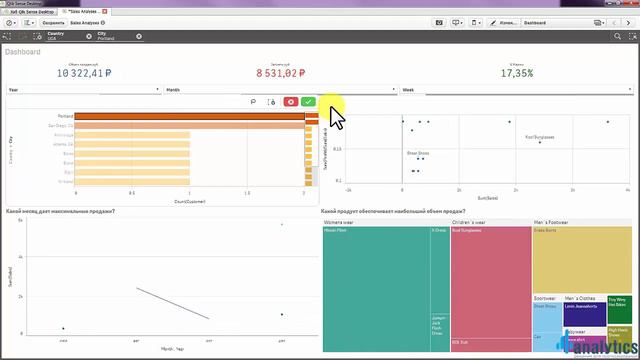This screenshot has height=360, width=640.
Task: Open the selections tool icon
Action: point(633,36)
